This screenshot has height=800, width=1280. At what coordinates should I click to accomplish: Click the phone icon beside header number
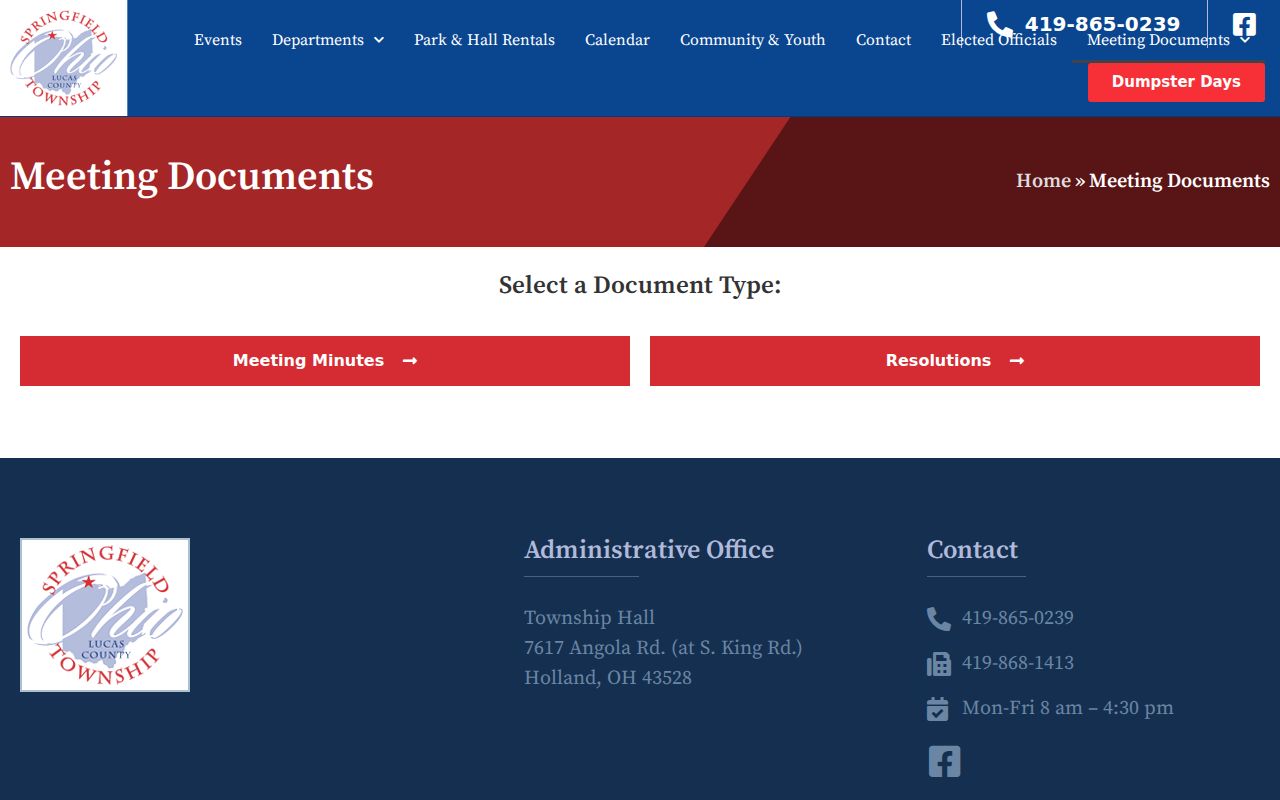tap(999, 24)
